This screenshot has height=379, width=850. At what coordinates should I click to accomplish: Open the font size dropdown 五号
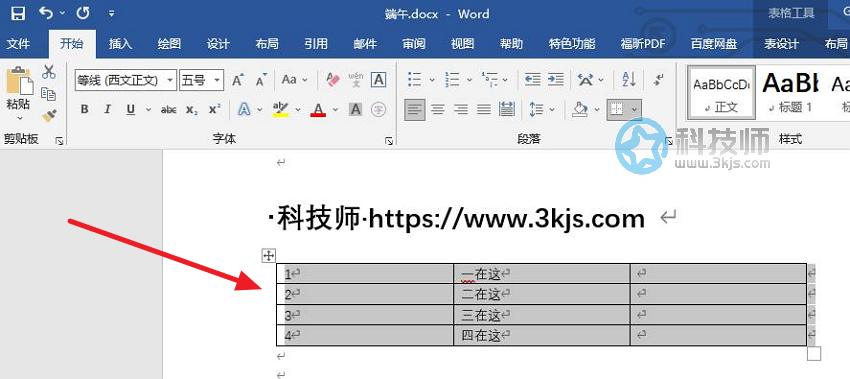point(217,80)
